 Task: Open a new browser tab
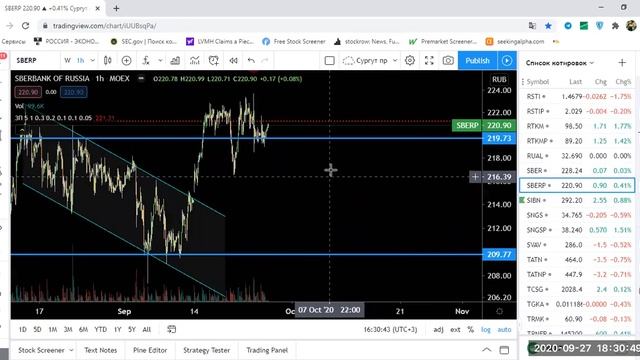[x=116, y=8]
